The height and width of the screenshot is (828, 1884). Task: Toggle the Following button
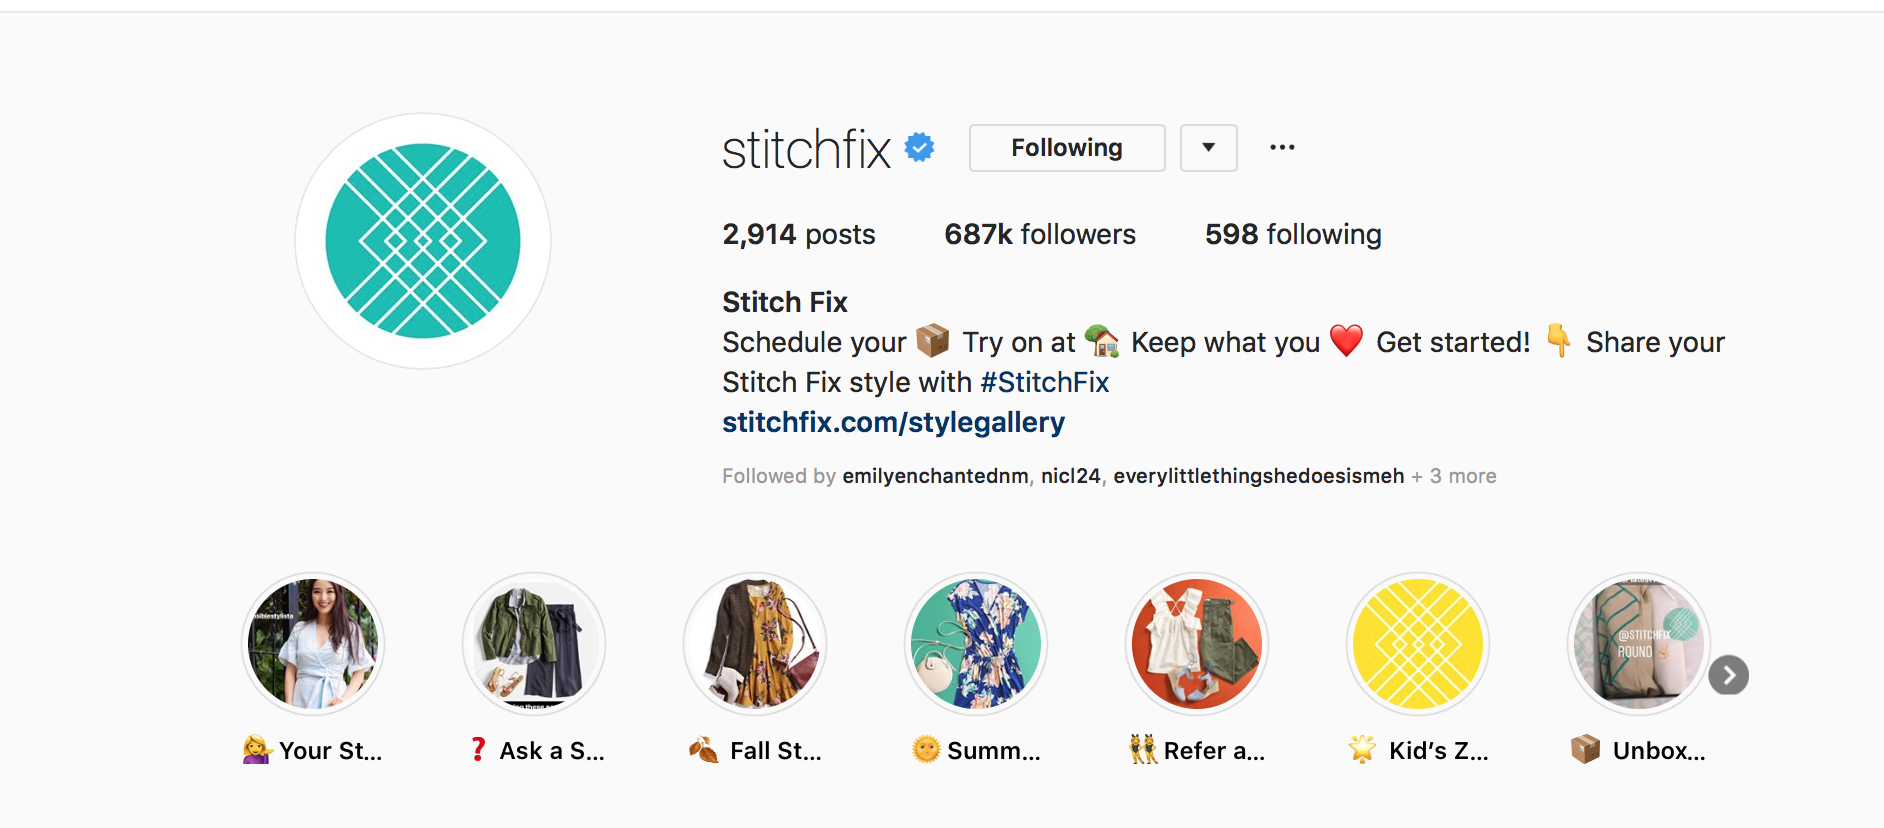coord(1067,148)
